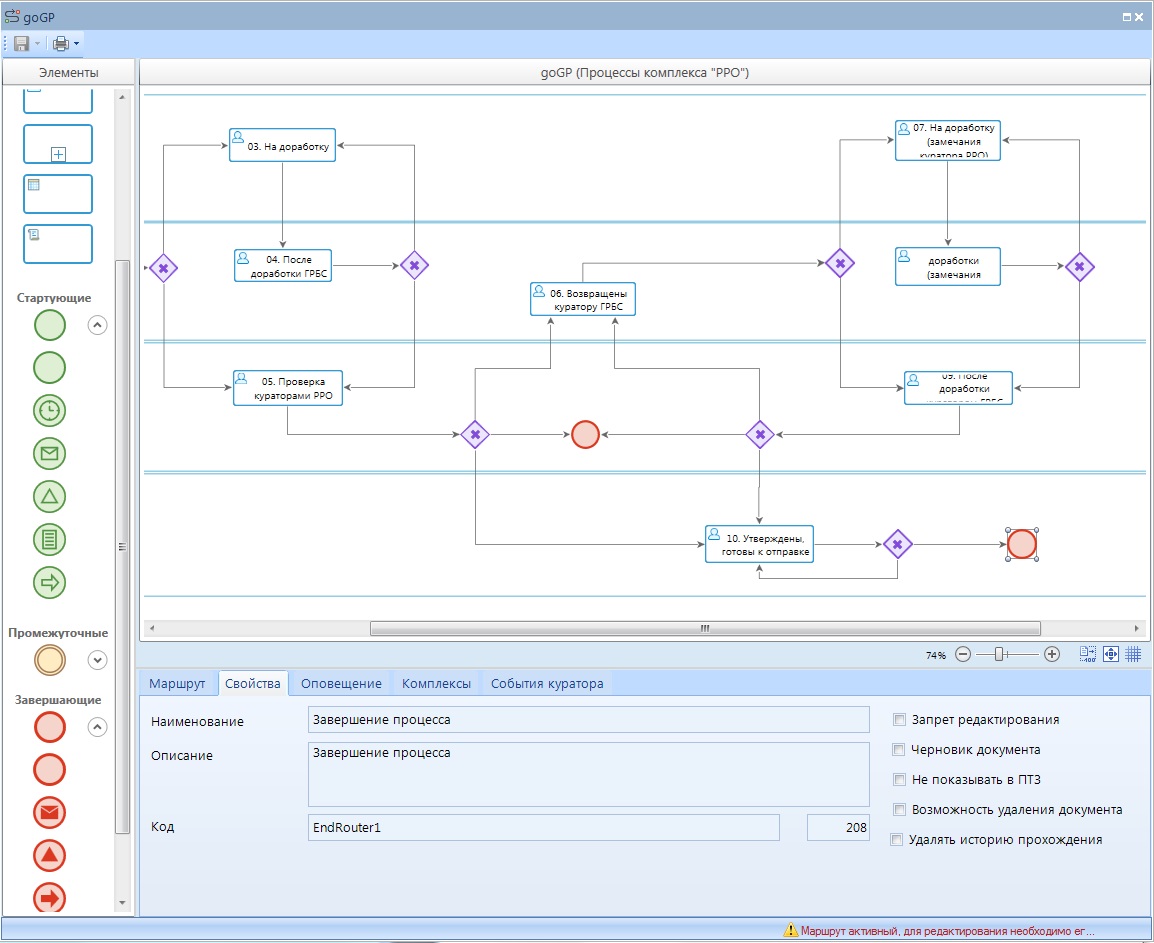
Task: Check the Черновик документа checkbox
Action: tap(900, 750)
